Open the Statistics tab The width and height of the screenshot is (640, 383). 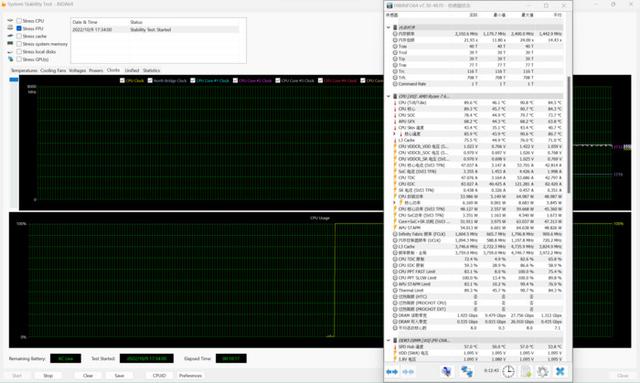[x=151, y=71]
